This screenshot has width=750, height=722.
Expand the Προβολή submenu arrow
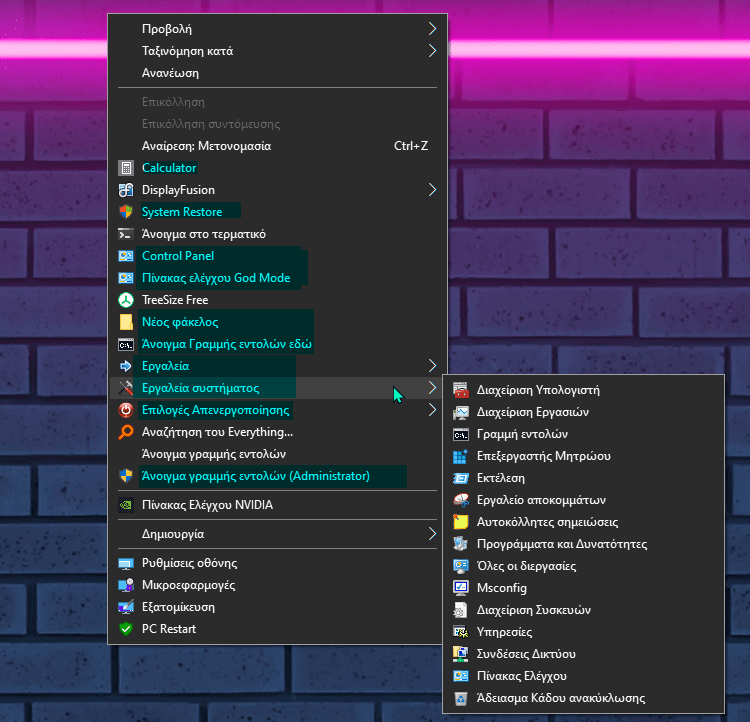432,29
